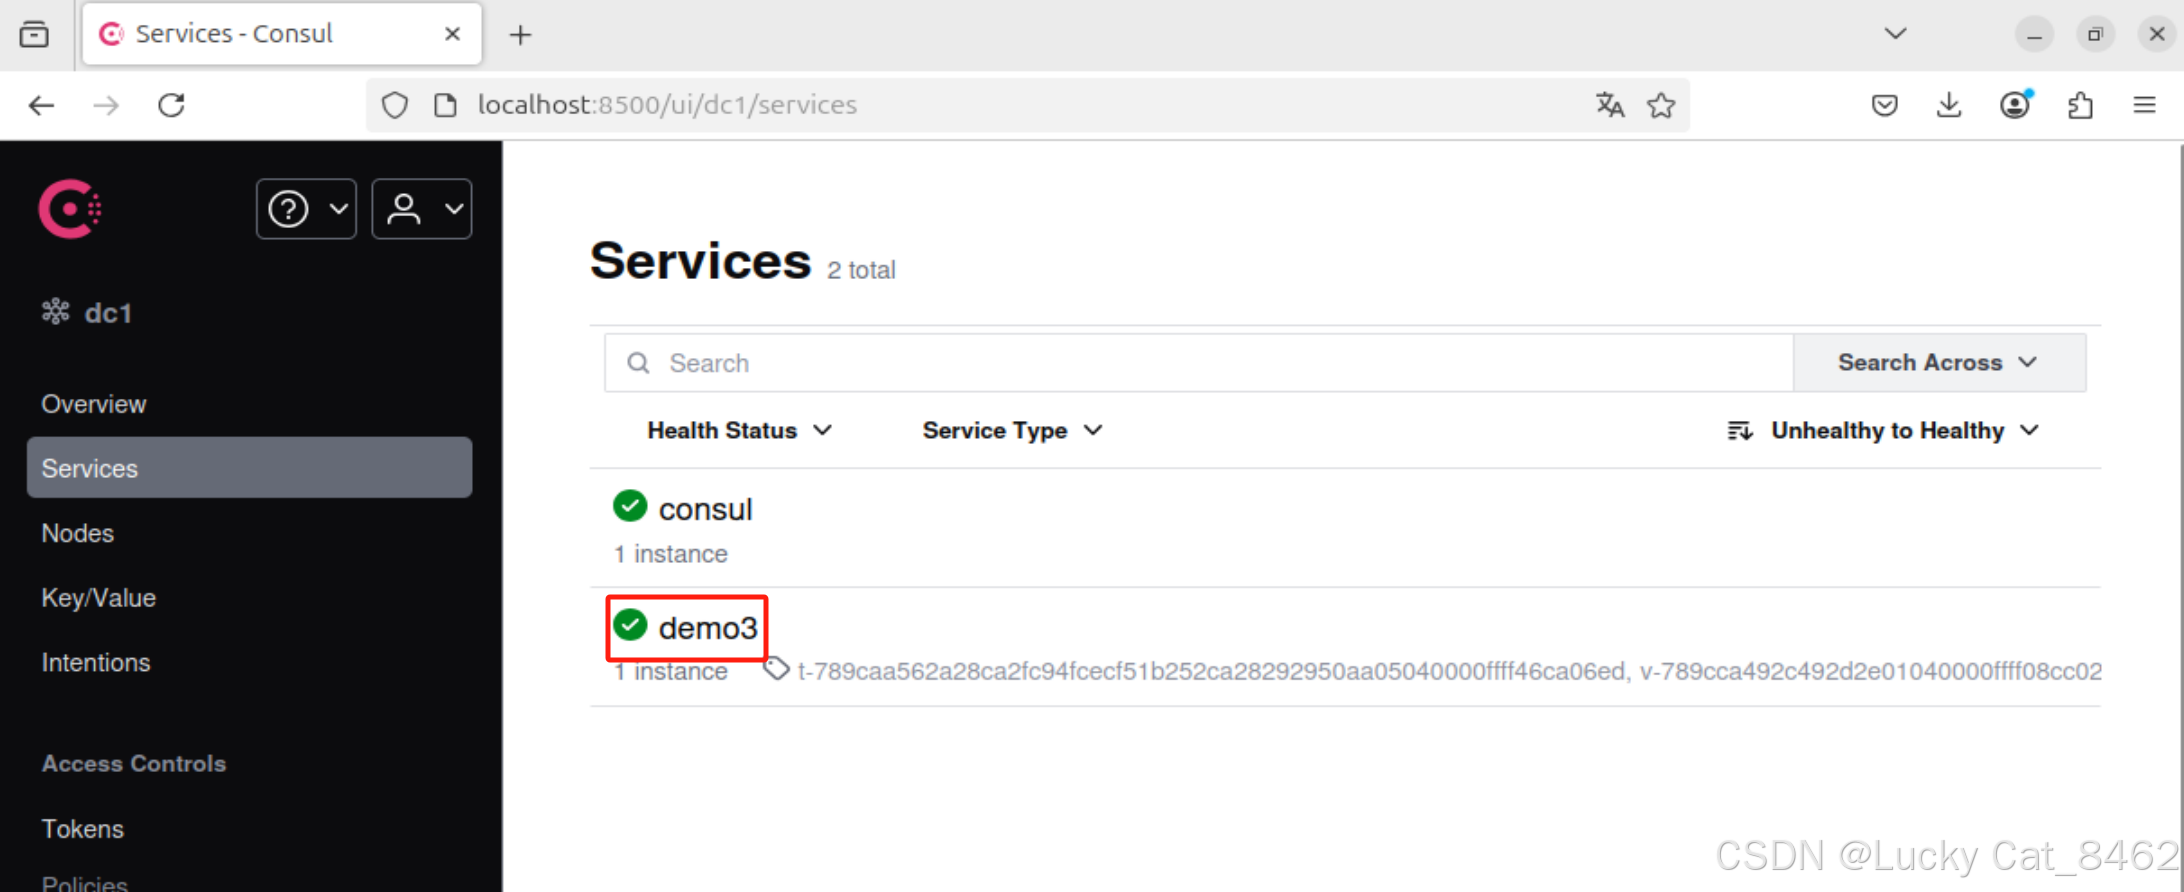Viewport: 2184px width, 892px height.
Task: Bookmark this page with star icon
Action: [1661, 105]
